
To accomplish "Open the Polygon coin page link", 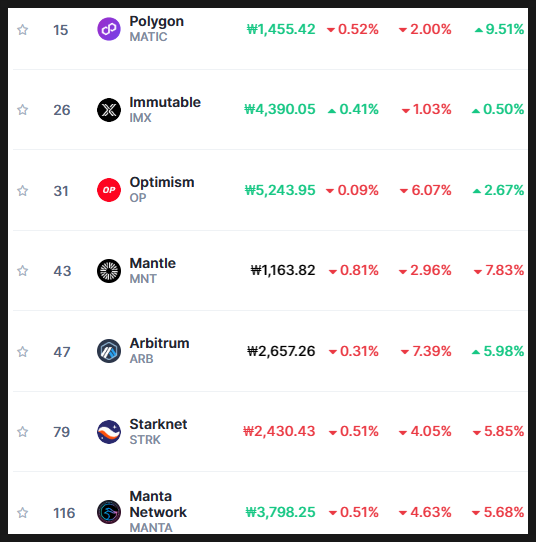I will coord(157,22).
